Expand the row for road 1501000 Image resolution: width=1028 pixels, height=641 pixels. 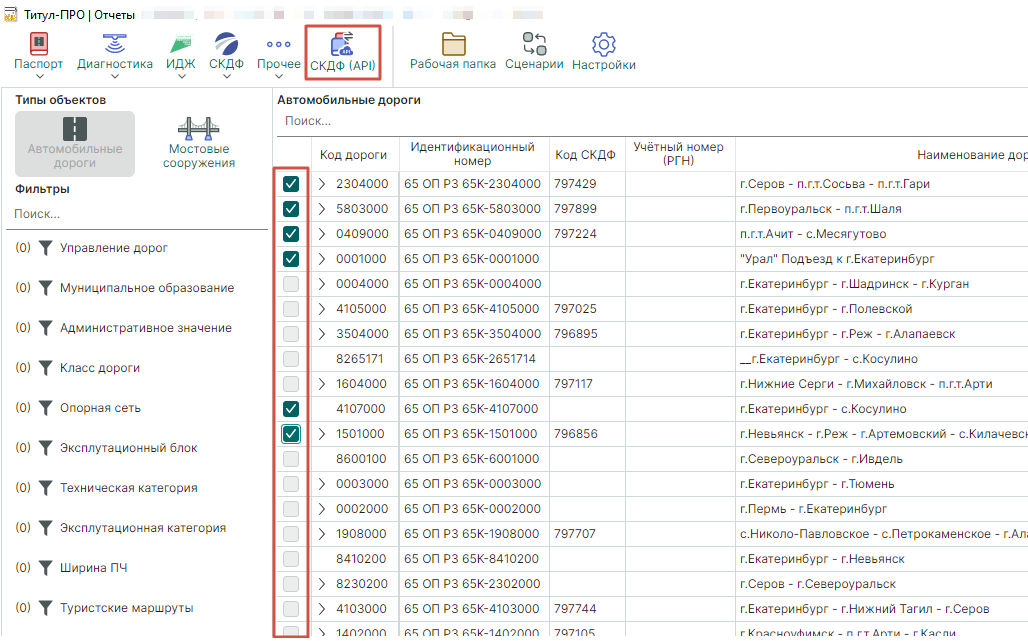tap(322, 434)
